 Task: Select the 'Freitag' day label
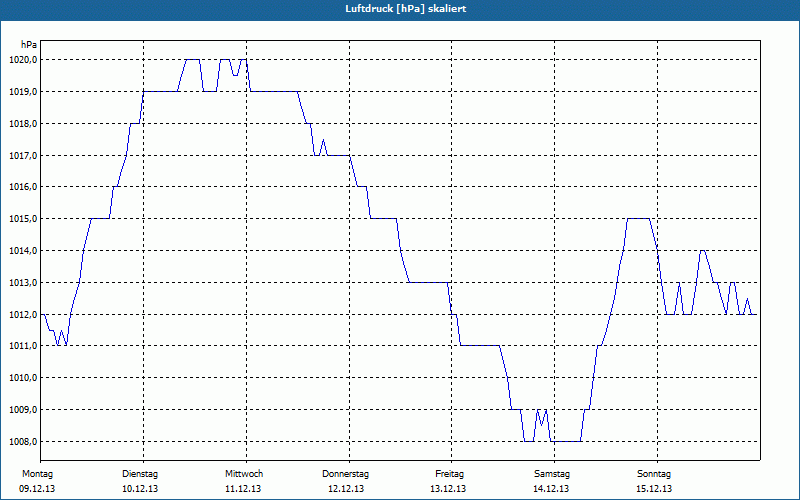449,474
